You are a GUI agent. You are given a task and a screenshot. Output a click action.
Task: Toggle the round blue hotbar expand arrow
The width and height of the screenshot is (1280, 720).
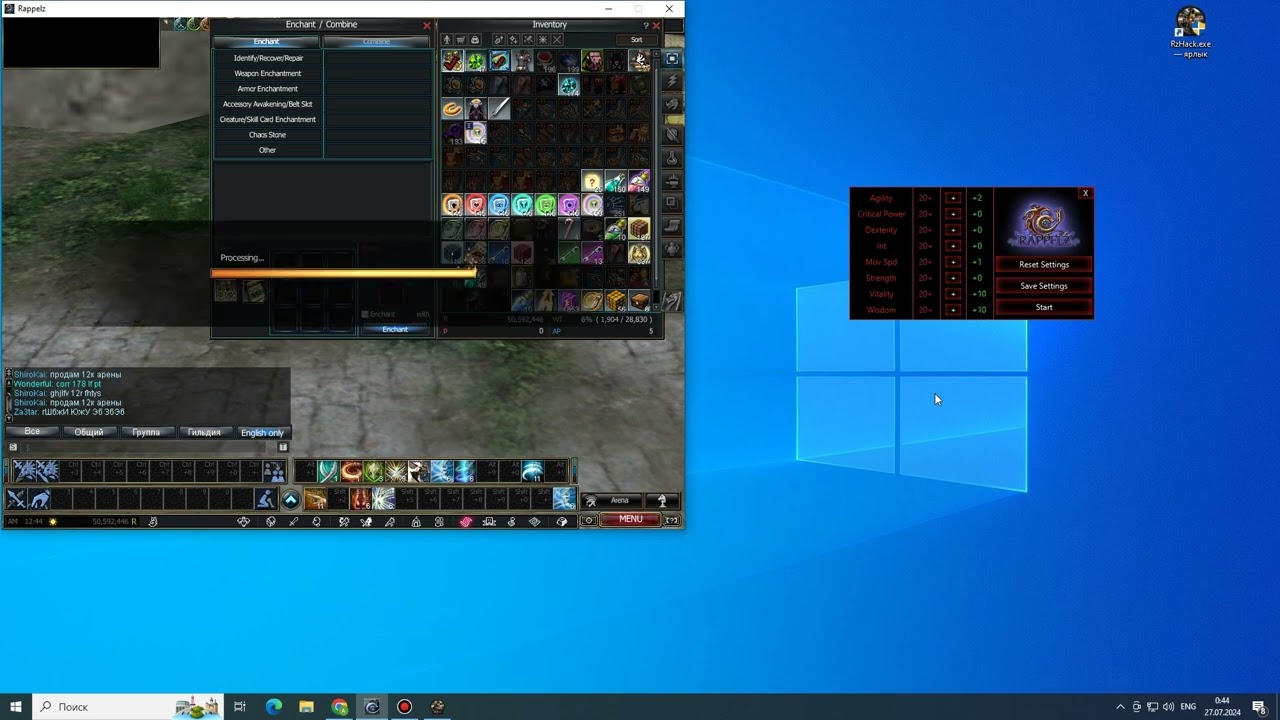point(290,499)
